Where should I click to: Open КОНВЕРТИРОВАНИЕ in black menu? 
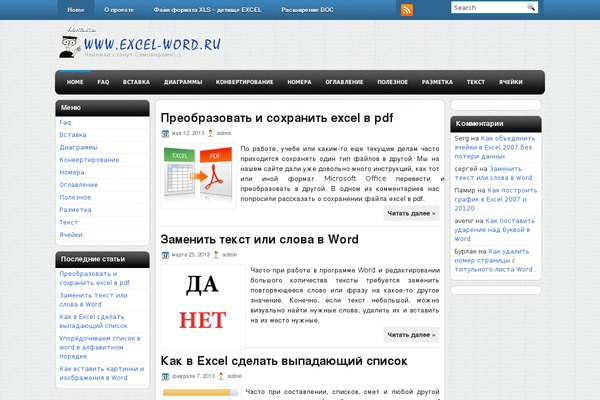[x=245, y=82]
